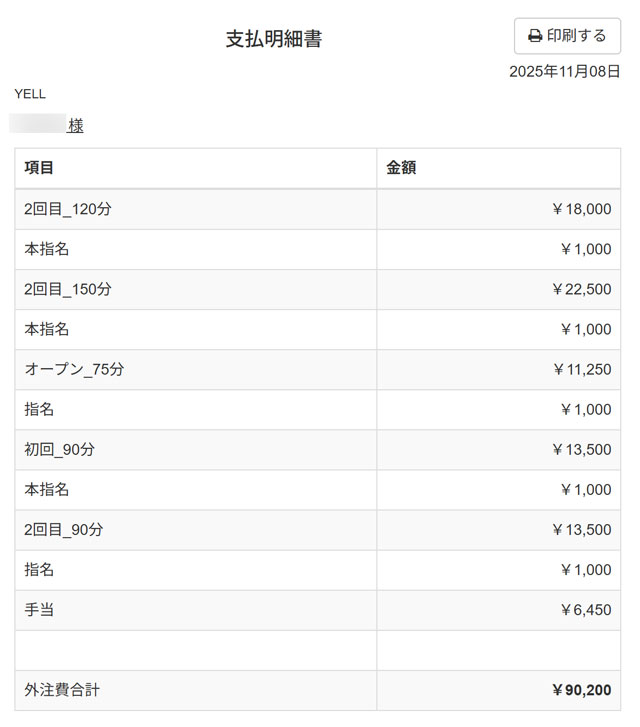Screen dimensions: 640x727
Task: Click the YELL company name
Action: pyautogui.click(x=30, y=94)
